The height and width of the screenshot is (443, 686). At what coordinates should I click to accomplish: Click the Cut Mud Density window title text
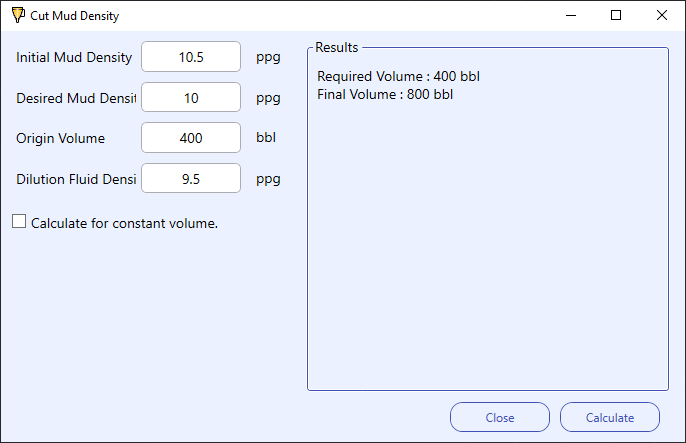pyautogui.click(x=74, y=16)
